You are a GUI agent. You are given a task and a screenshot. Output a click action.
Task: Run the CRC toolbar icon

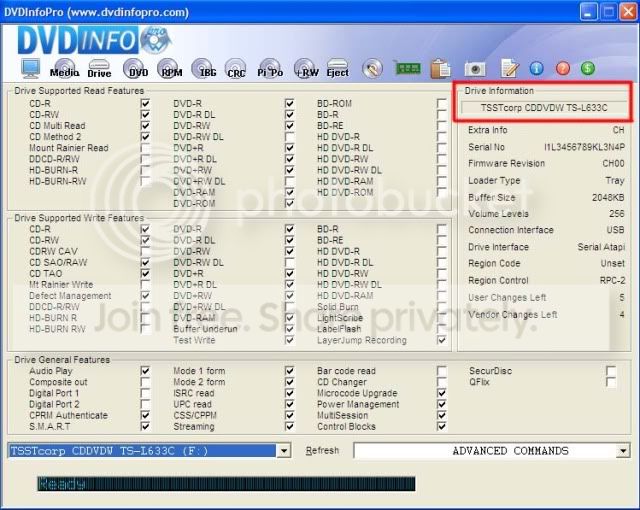point(236,69)
